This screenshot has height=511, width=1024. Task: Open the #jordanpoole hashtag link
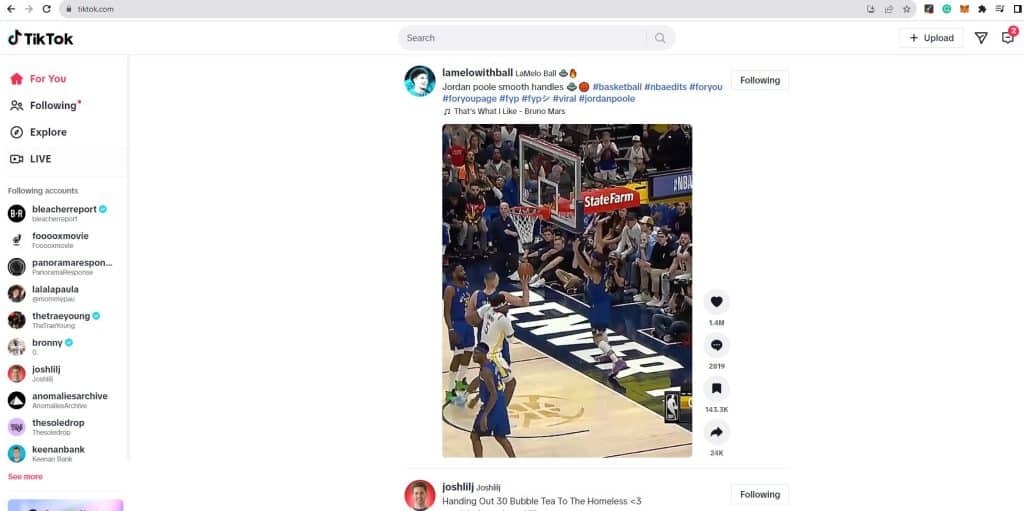[606, 99]
